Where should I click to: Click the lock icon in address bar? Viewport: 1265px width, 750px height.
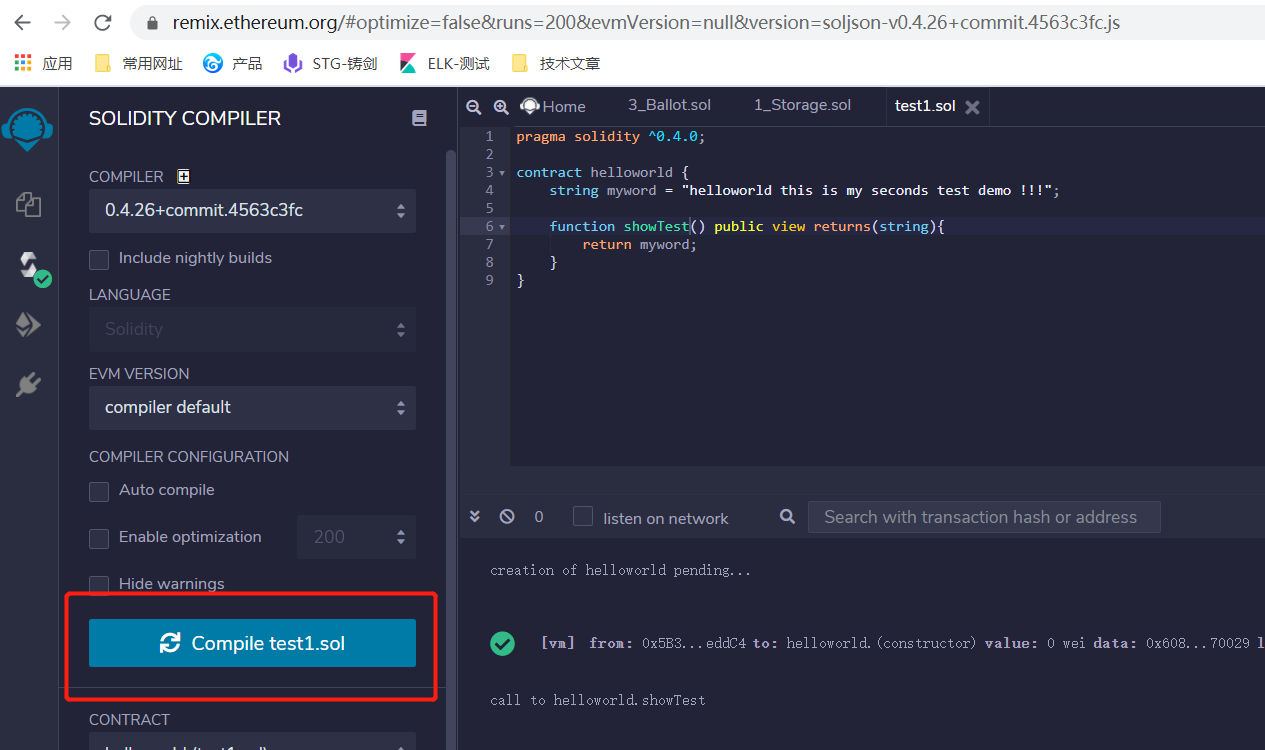coord(153,22)
